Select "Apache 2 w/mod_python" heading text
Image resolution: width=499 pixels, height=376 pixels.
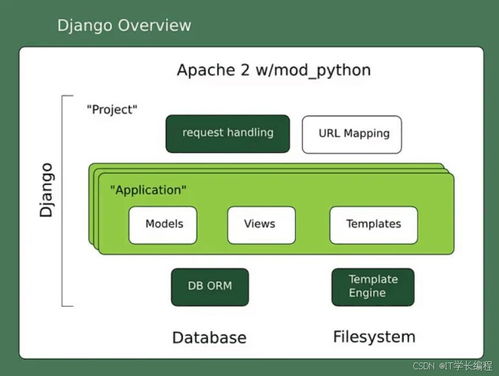point(274,71)
